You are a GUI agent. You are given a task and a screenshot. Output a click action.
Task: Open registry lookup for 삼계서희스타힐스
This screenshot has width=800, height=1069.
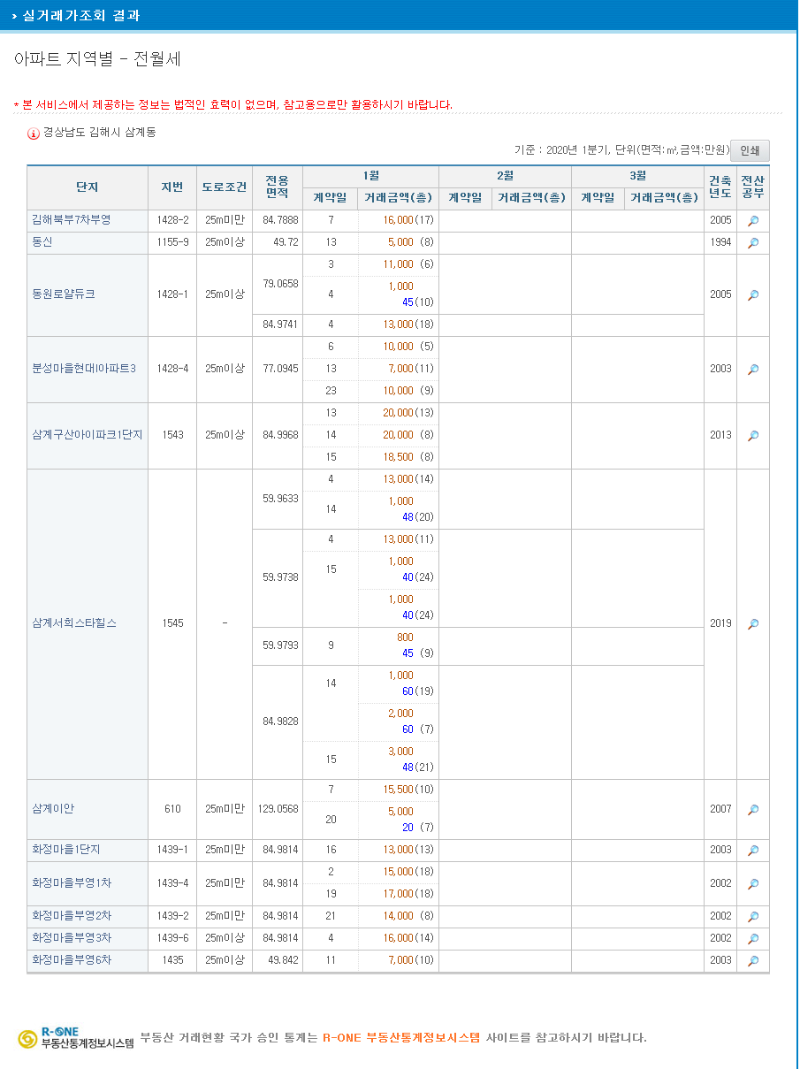click(753, 624)
